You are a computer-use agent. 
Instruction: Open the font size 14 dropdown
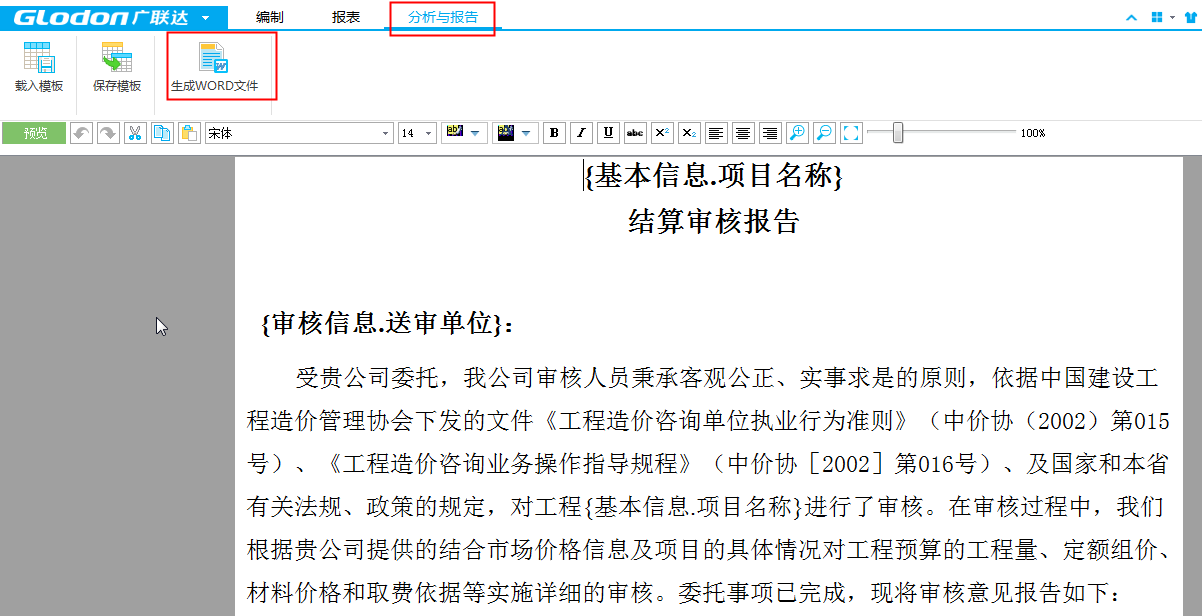pyautogui.click(x=429, y=133)
